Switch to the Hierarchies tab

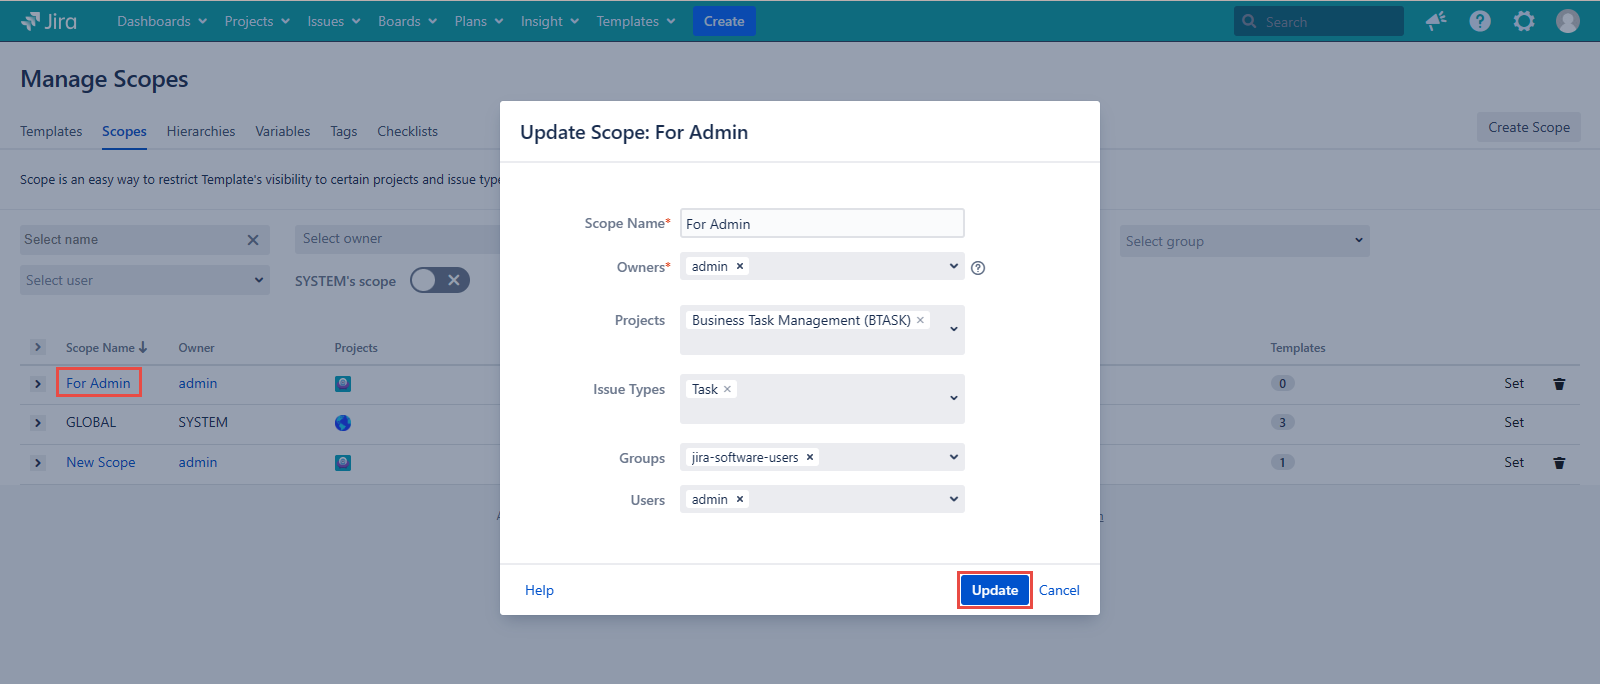coord(201,131)
